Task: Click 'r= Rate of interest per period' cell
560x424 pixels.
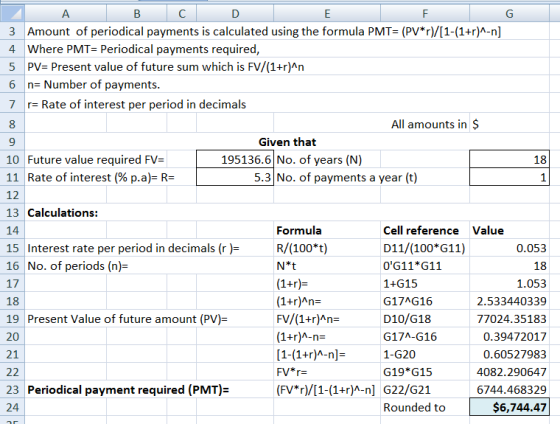Action: (x=136, y=104)
